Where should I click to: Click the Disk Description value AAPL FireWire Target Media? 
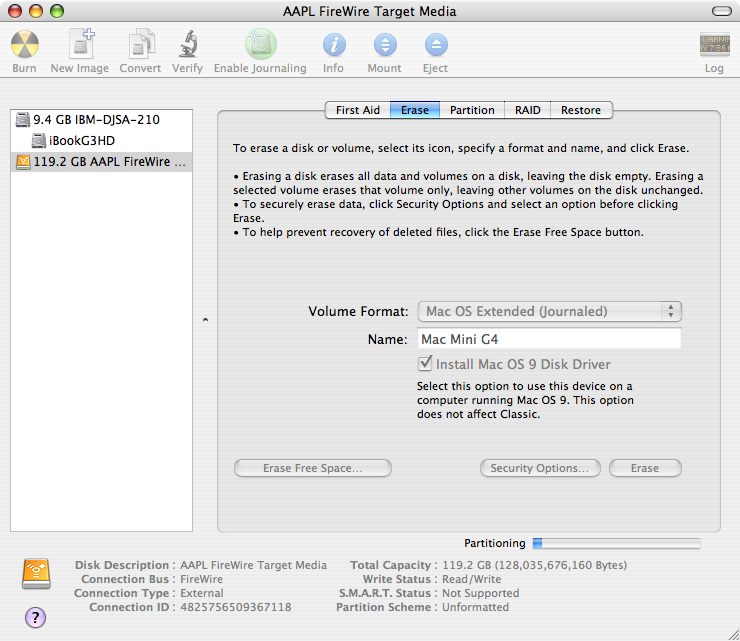(253, 565)
